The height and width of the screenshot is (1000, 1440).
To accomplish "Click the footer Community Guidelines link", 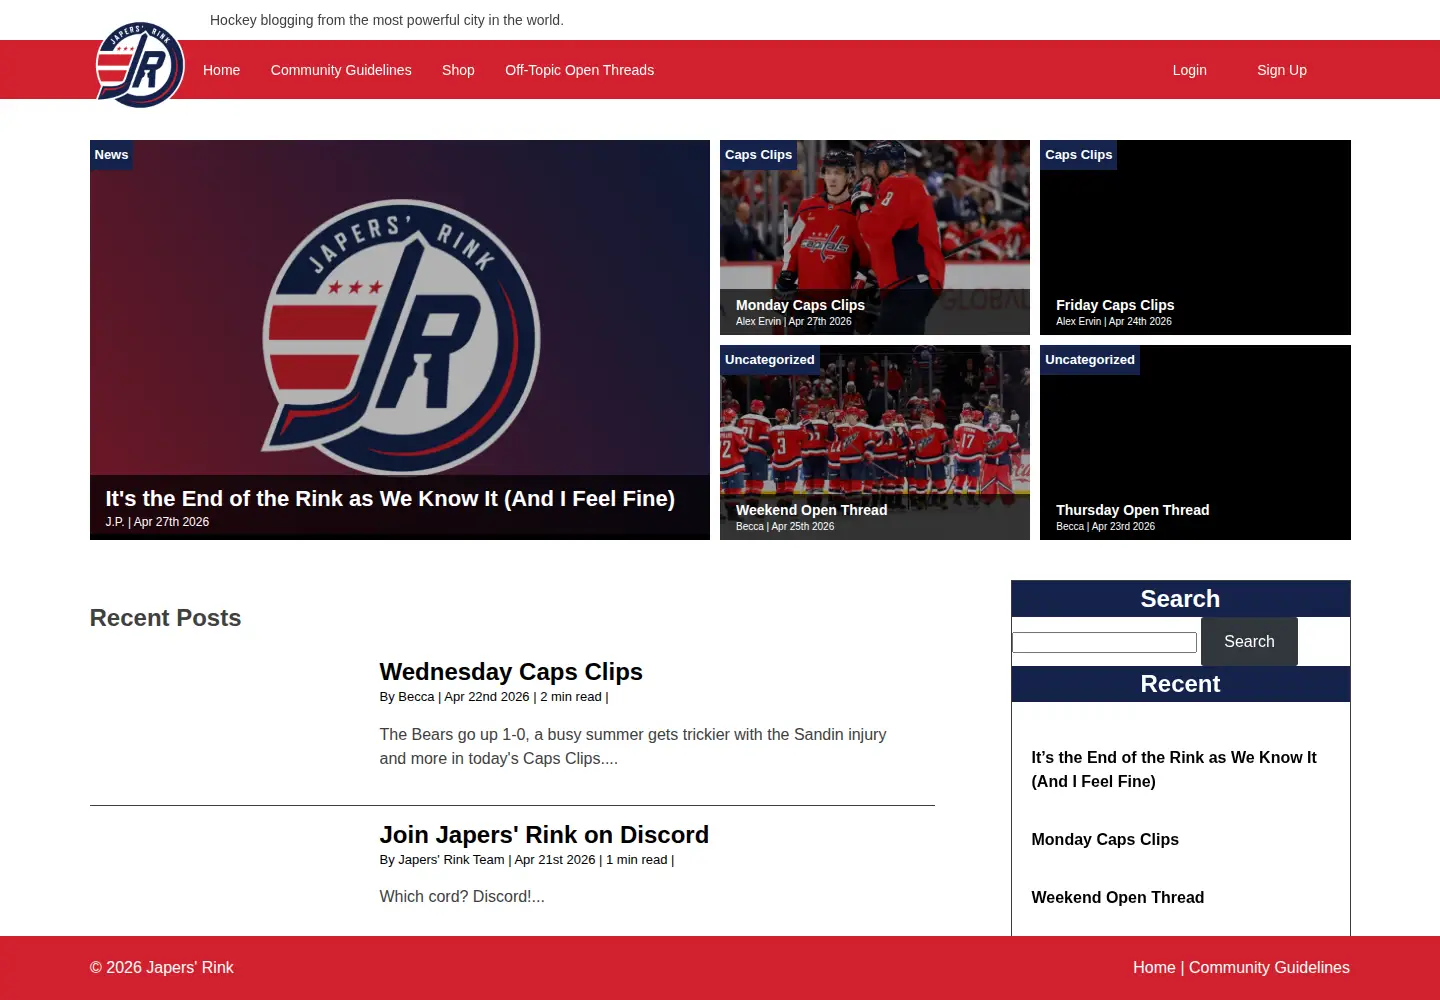I will point(1269,967).
